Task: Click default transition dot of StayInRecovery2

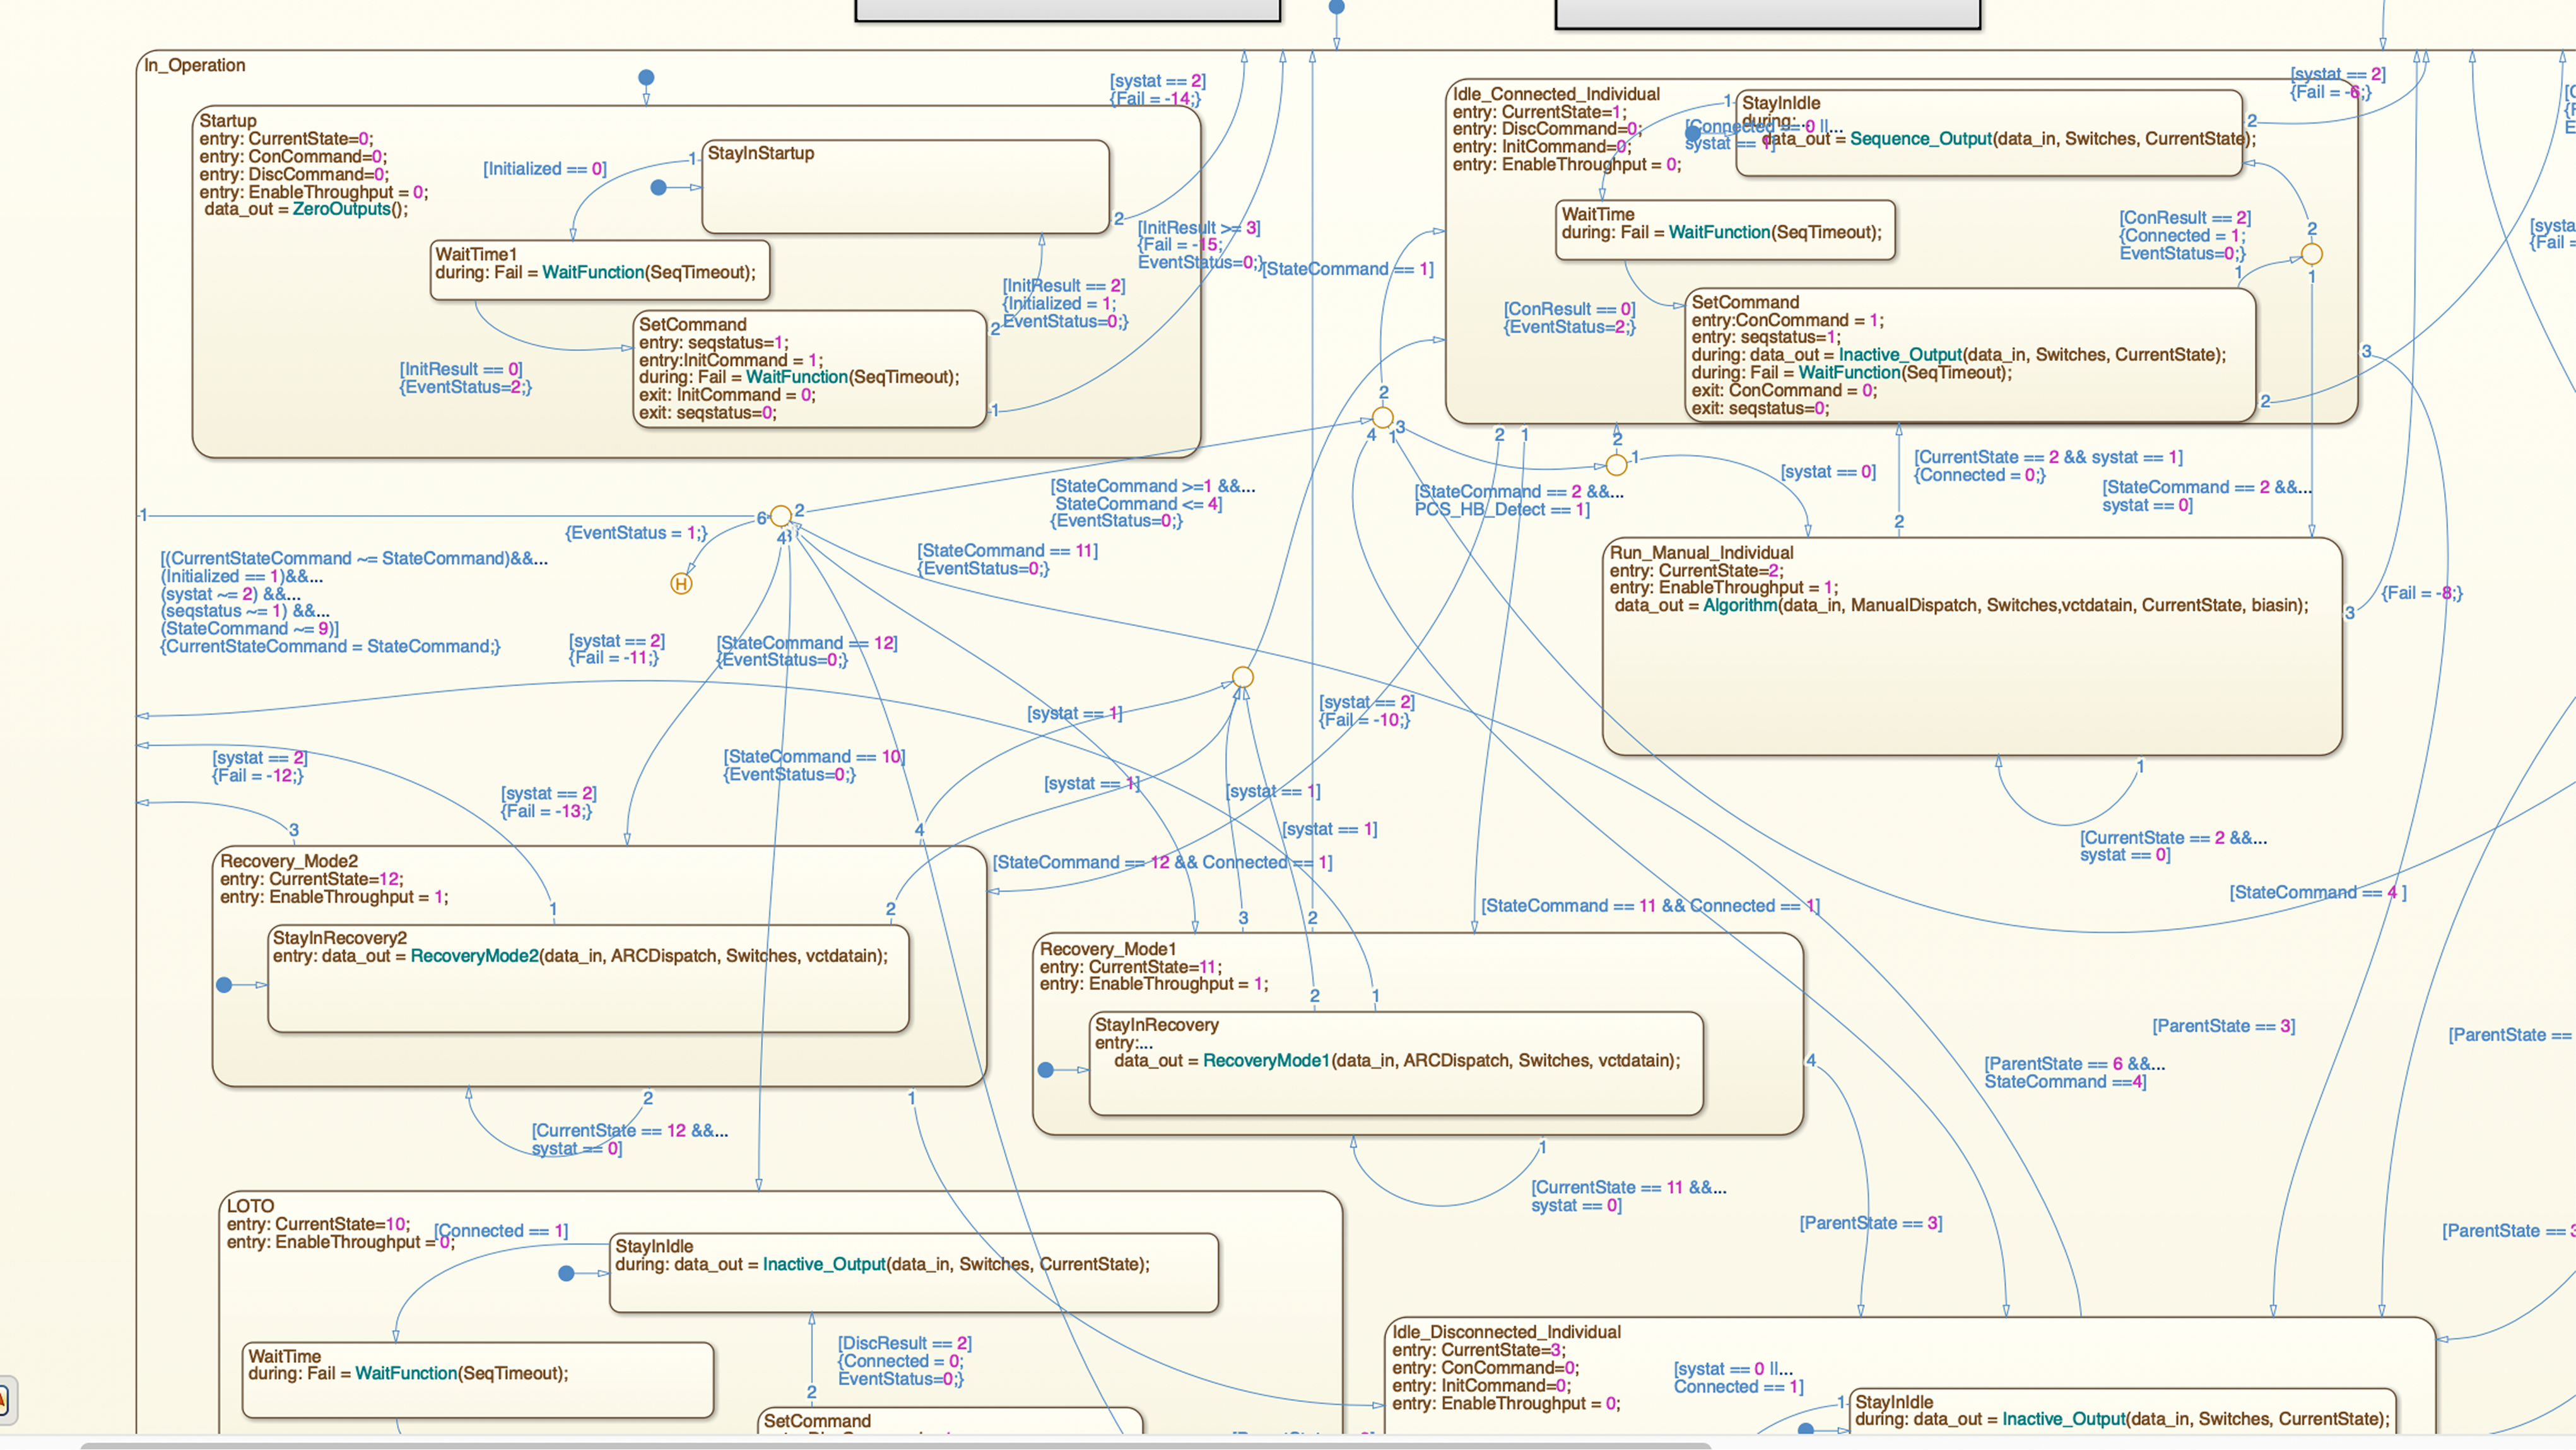Action: 224,985
